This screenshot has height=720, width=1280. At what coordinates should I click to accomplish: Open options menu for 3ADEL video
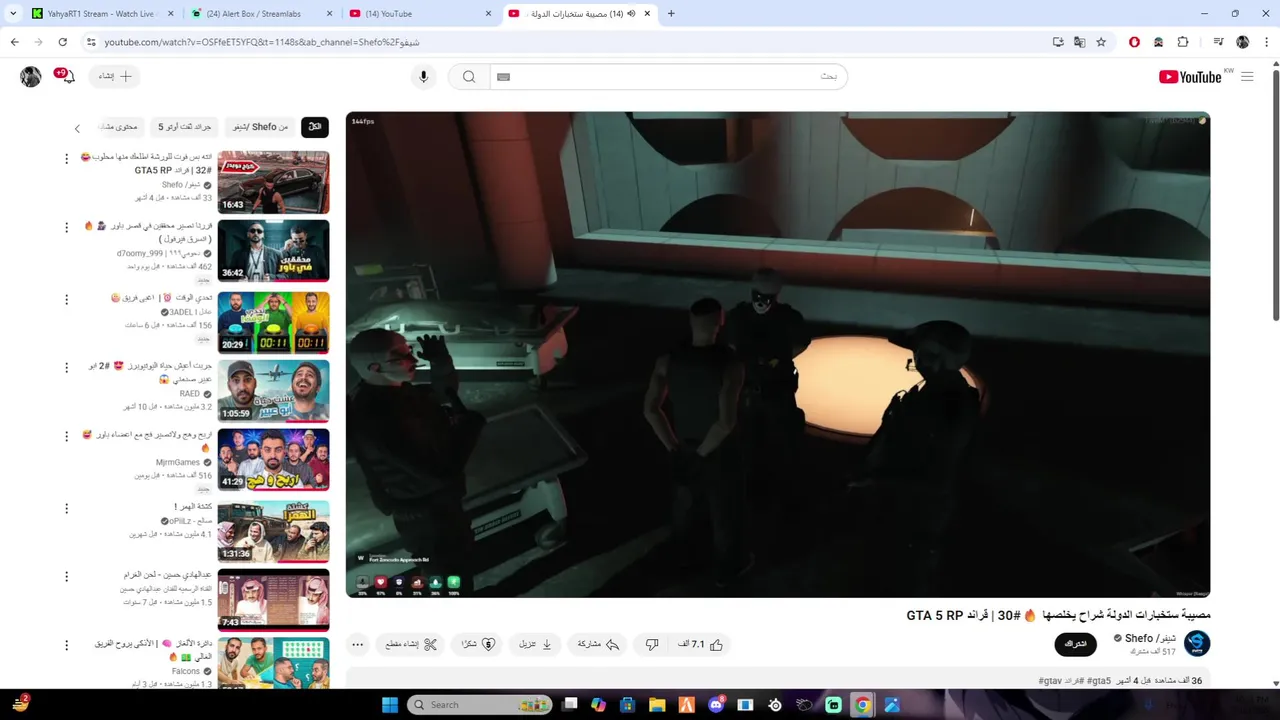pos(67,299)
